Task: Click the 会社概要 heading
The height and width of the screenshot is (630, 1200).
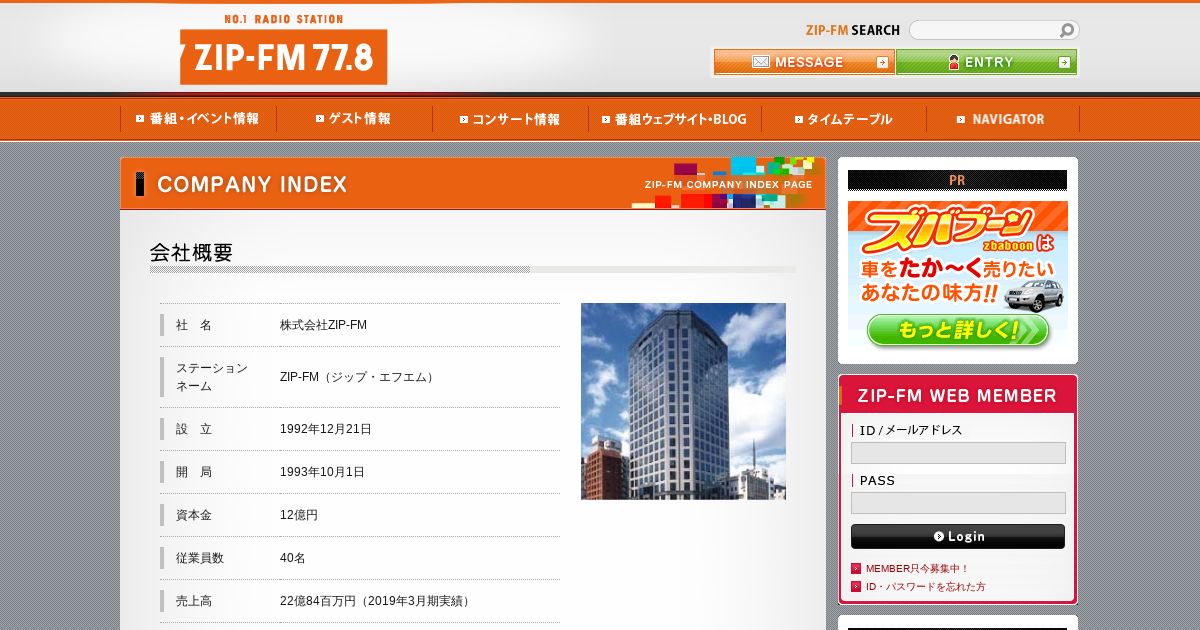Action: coord(191,253)
